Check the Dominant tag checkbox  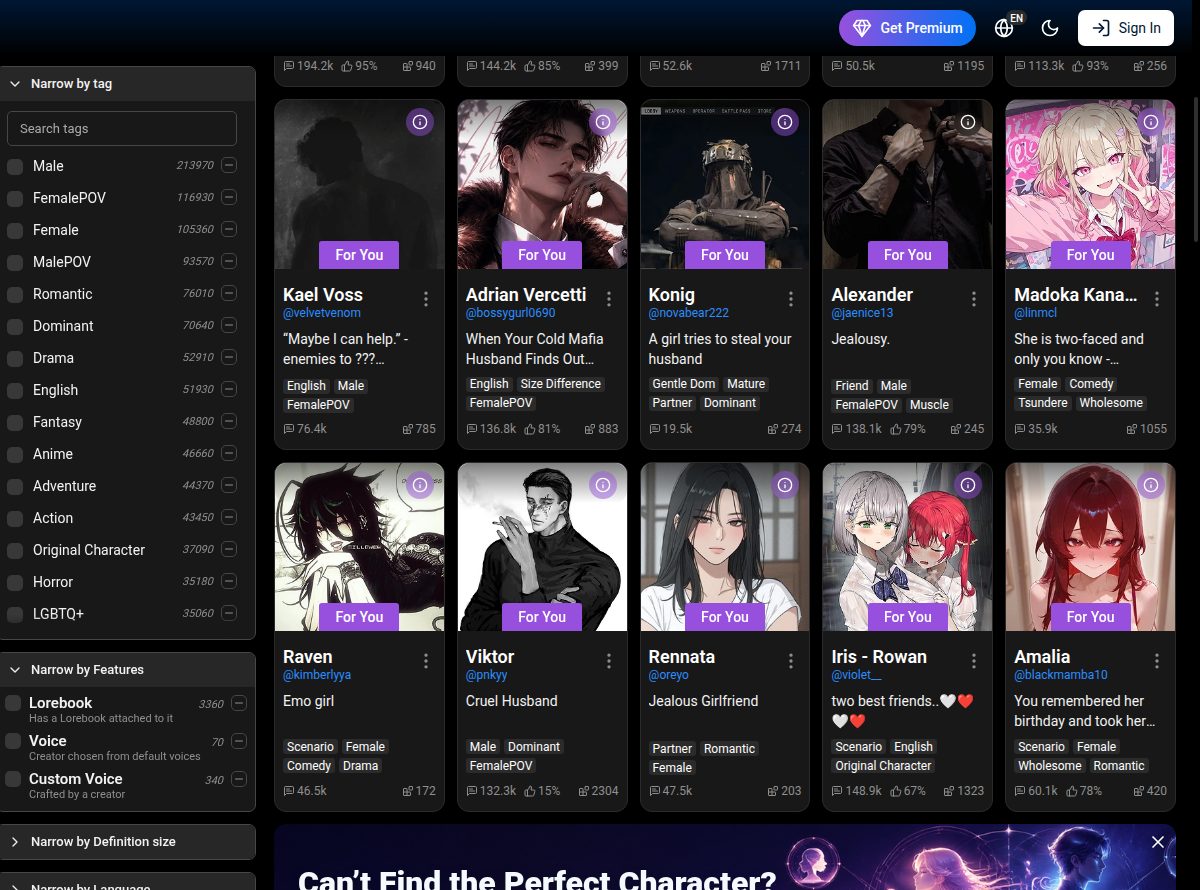15,326
